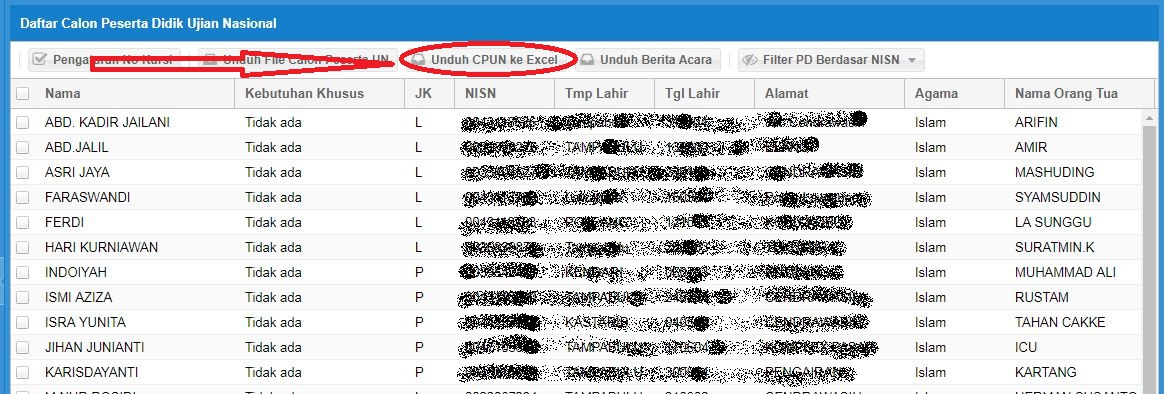The width and height of the screenshot is (1164, 394).
Task: Open Filter PD Berdasar NISN dropdown
Action: coord(831,60)
